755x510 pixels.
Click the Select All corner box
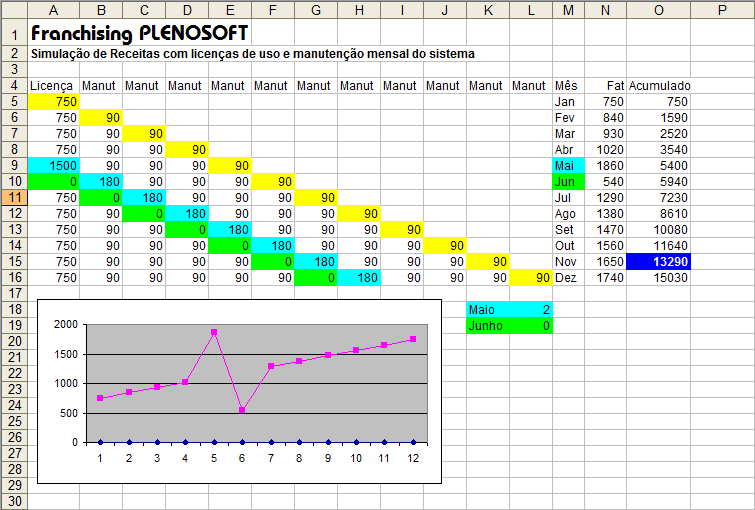coord(14,8)
